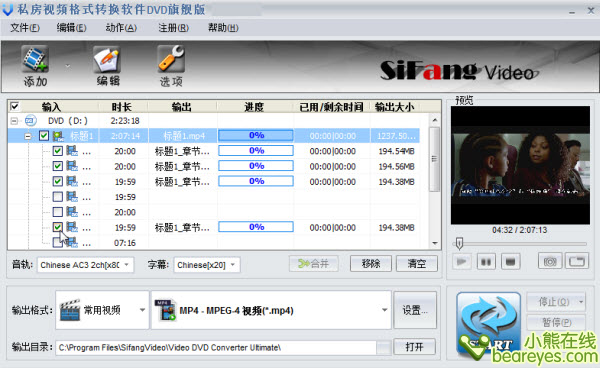Open the audio track Chinese AC3 dropdown
600x368 pixels.
(85, 265)
